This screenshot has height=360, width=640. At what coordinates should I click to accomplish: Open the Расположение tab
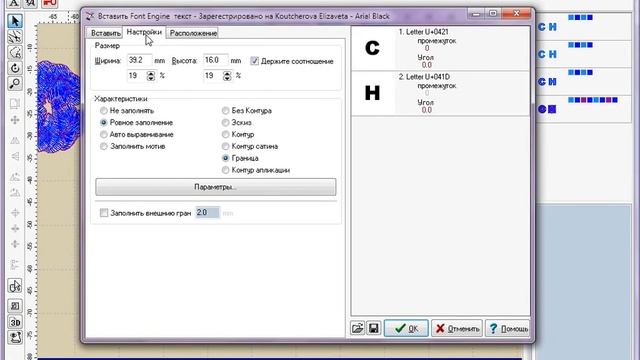click(x=193, y=33)
